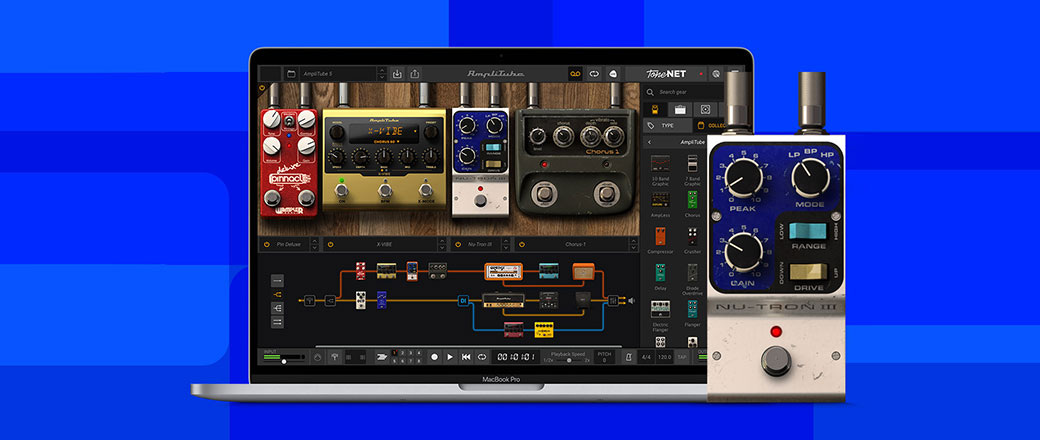Pick Delay gear item

[x=660, y=277]
